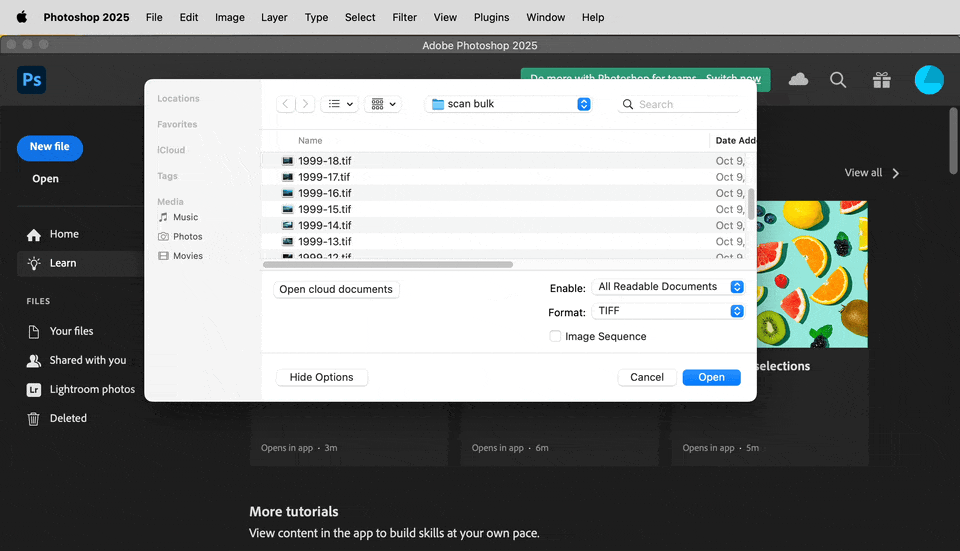Open the Type menu
This screenshot has height=551, width=960.
tap(317, 17)
